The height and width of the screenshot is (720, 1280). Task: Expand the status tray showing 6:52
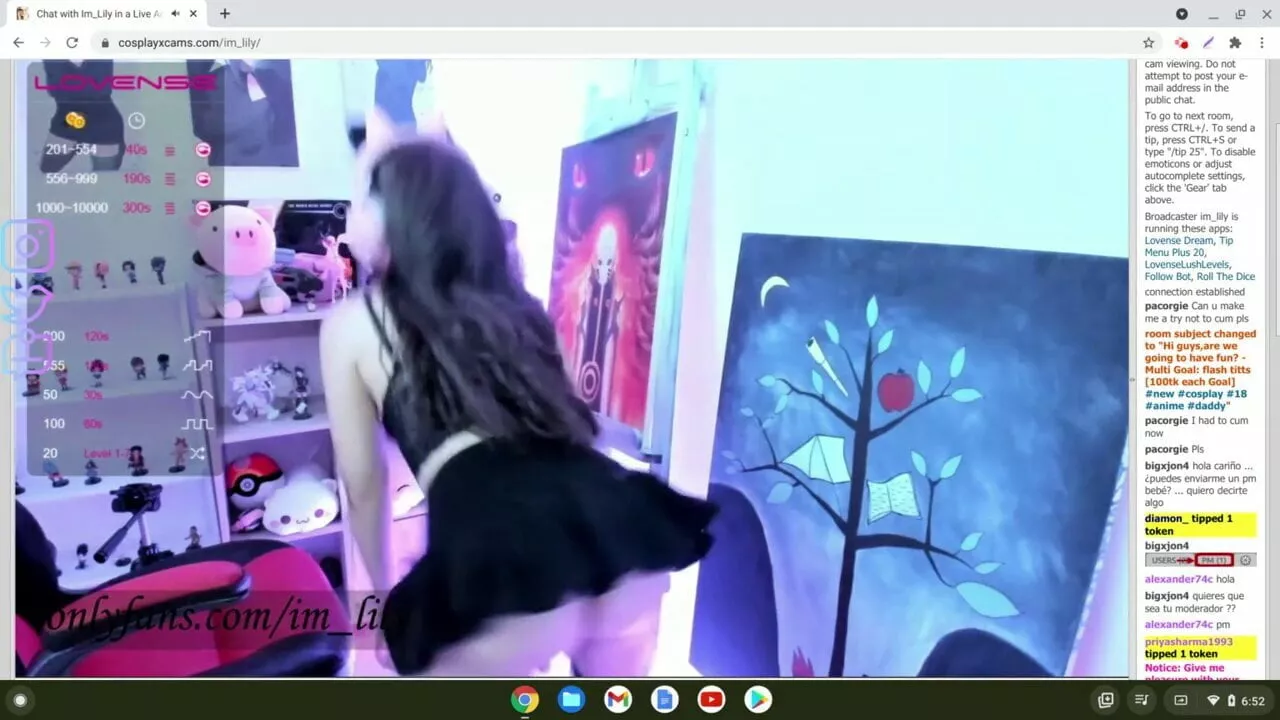pyautogui.click(x=1238, y=700)
